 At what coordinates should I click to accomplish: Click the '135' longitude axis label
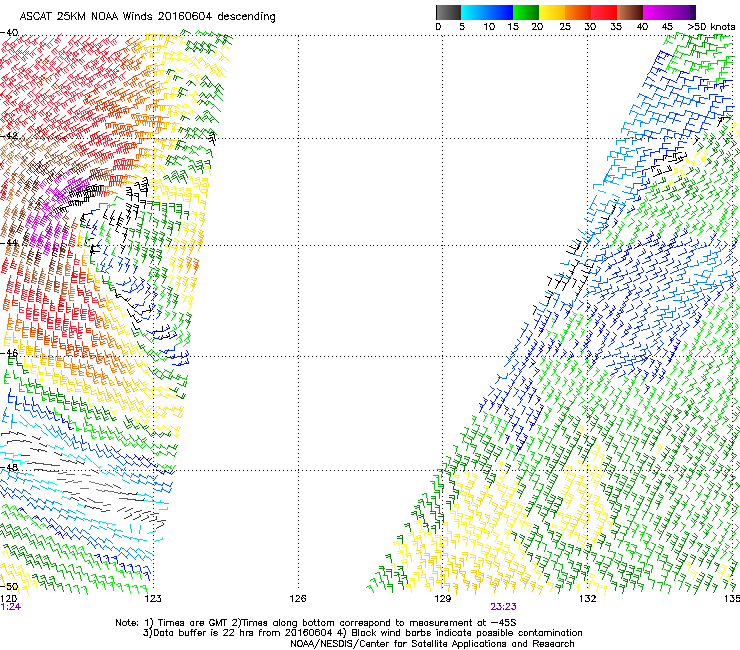point(732,599)
